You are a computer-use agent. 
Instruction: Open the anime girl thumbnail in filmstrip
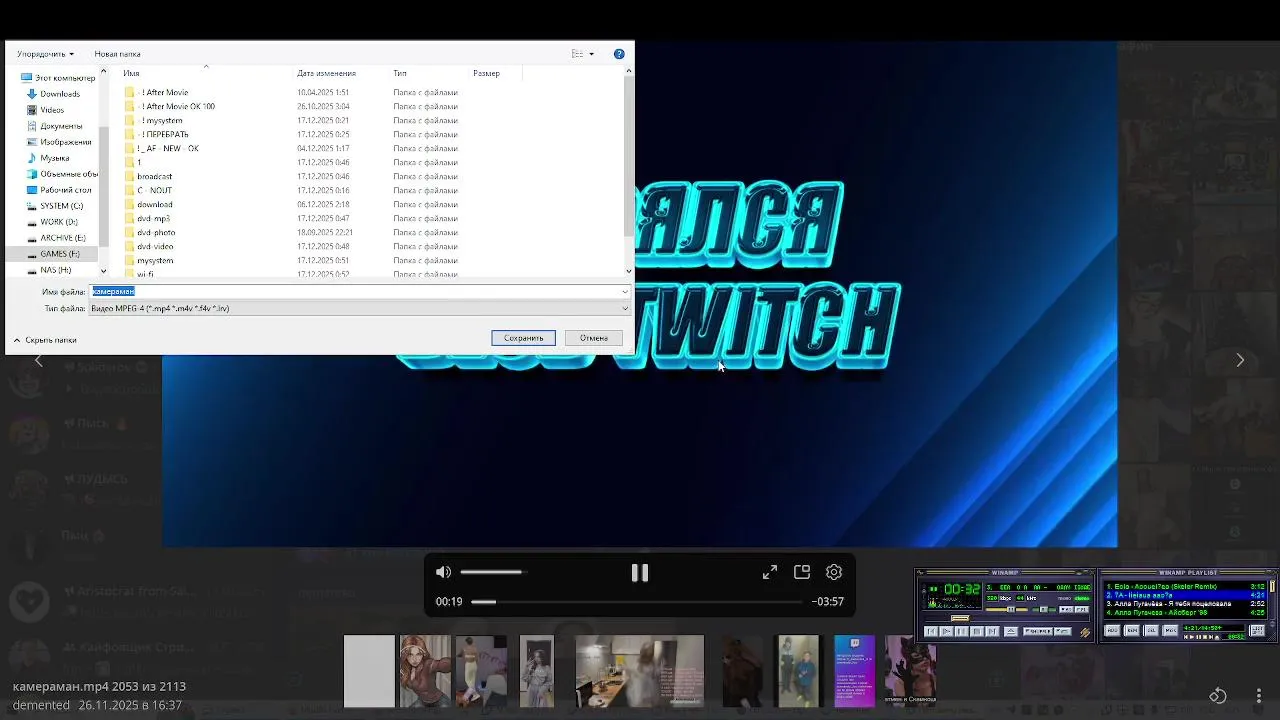[x=425, y=671]
